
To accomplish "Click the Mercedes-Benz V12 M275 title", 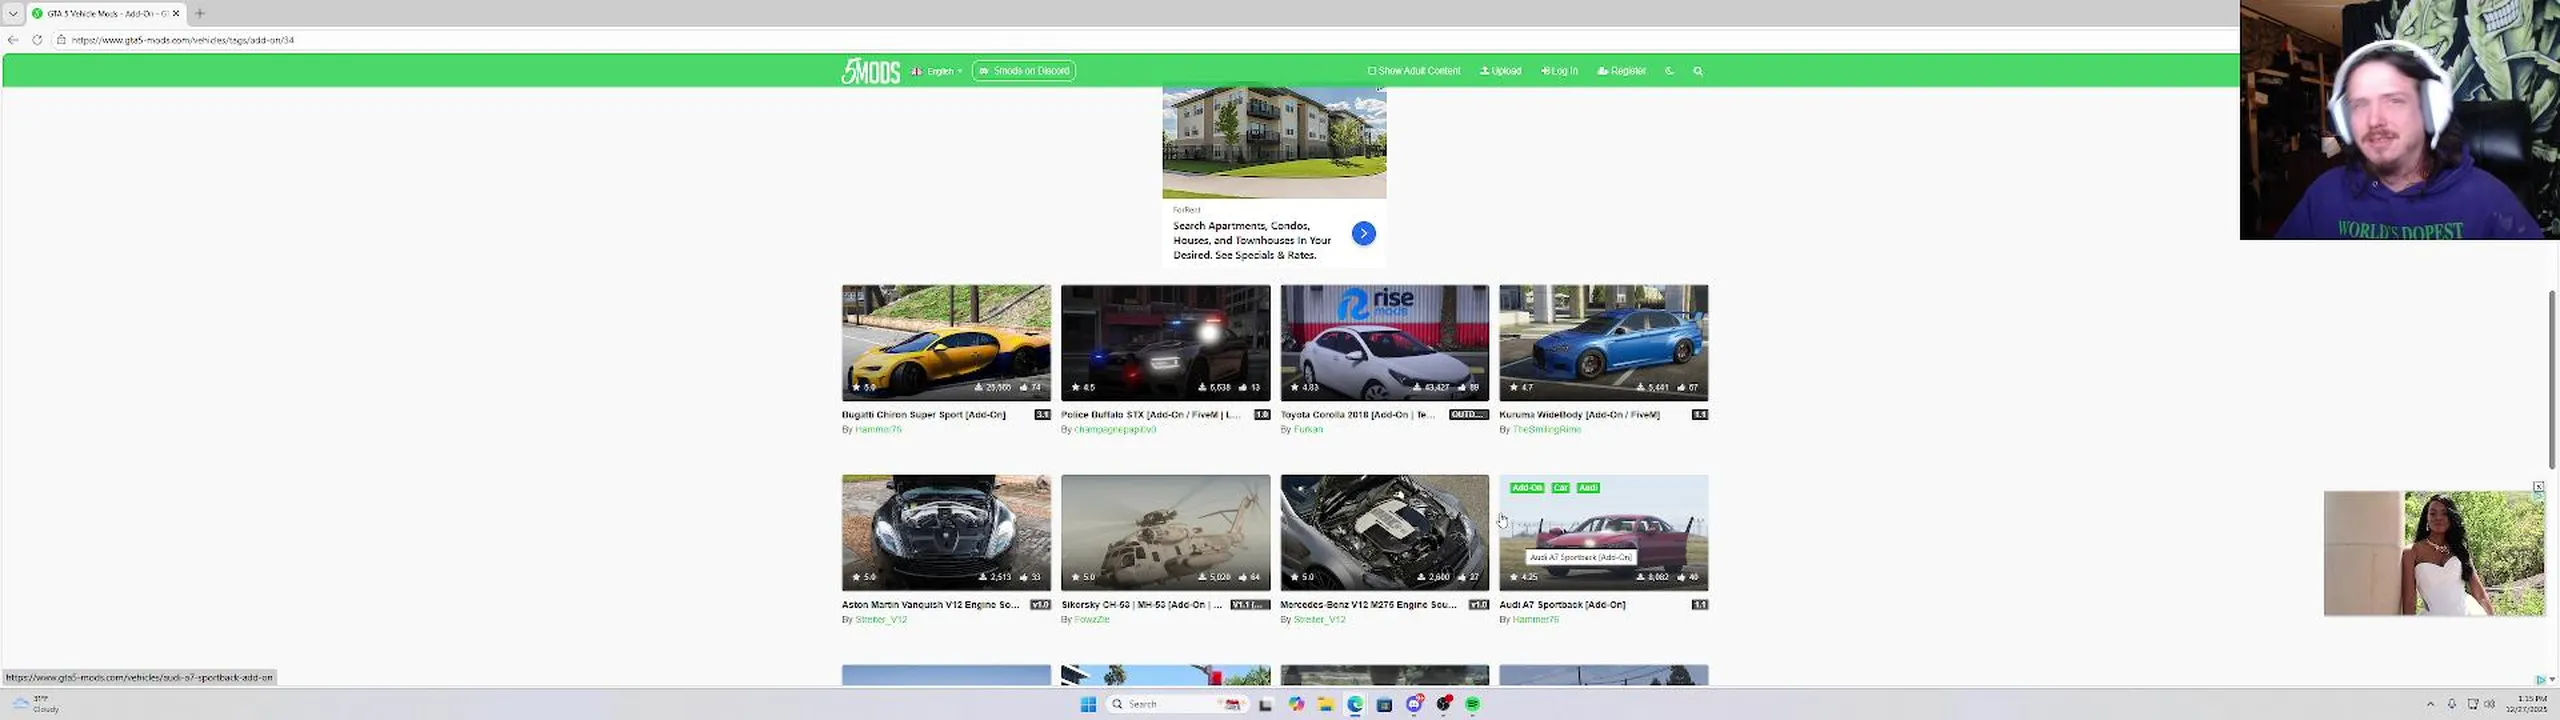I will [1368, 604].
